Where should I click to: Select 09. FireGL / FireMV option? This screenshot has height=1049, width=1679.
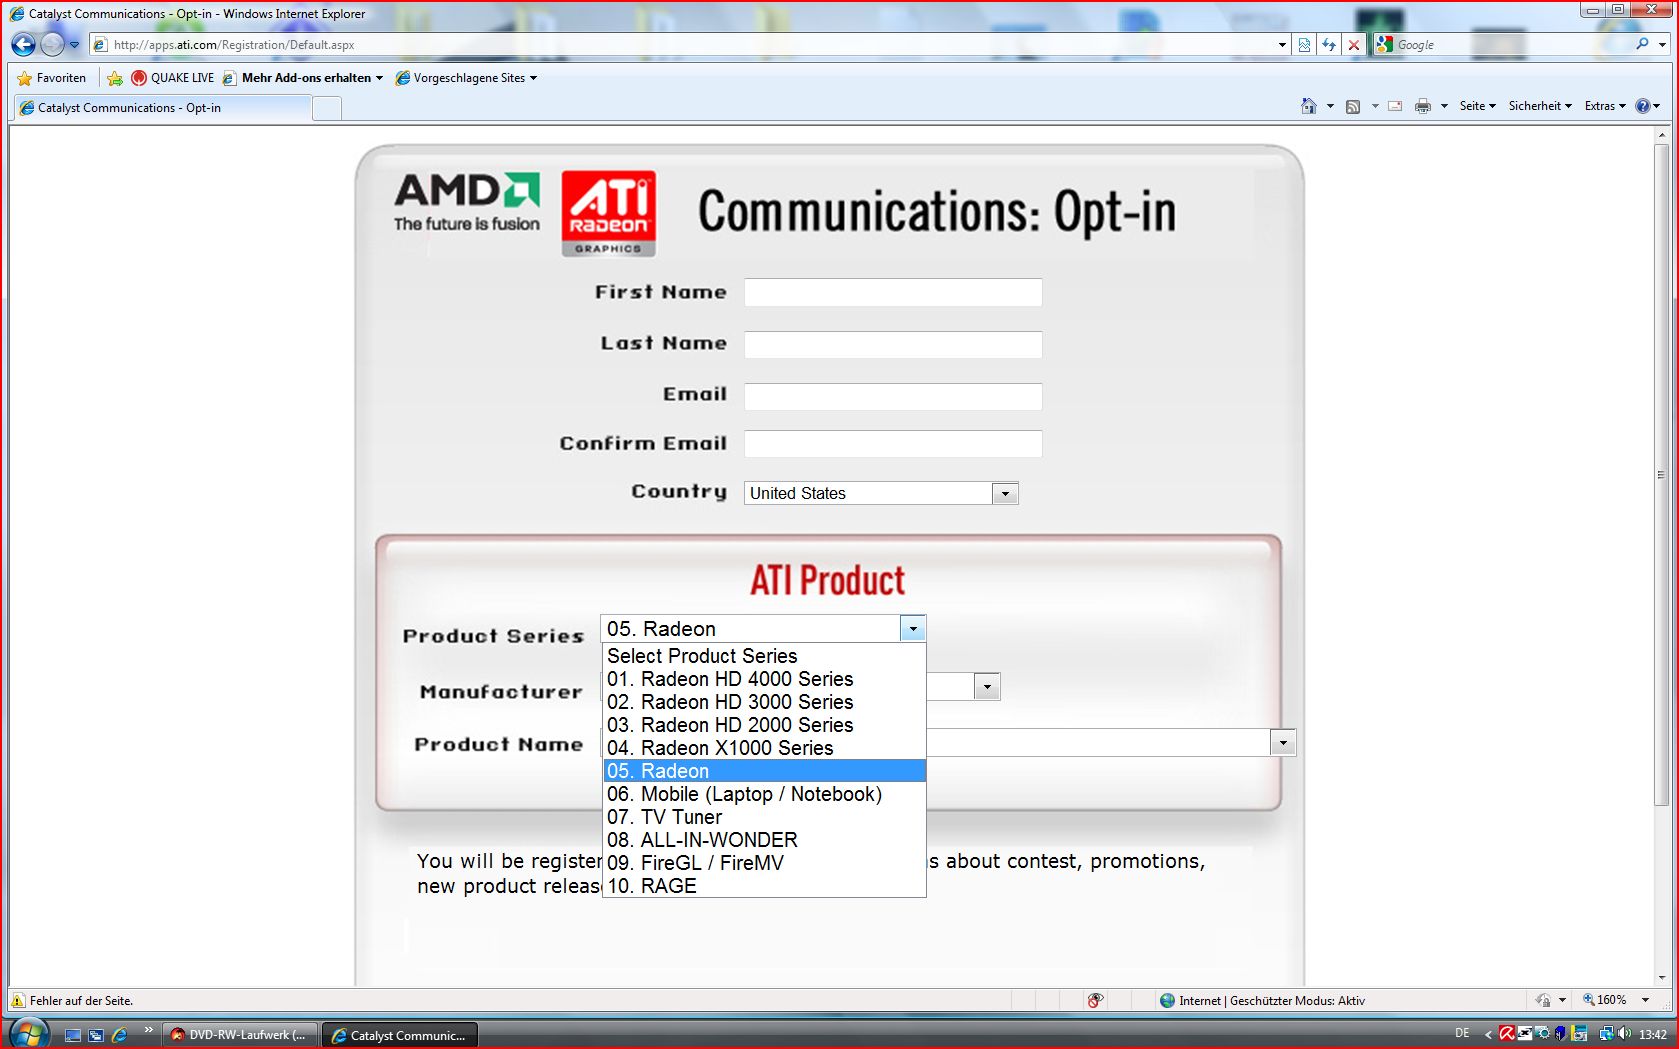764,863
